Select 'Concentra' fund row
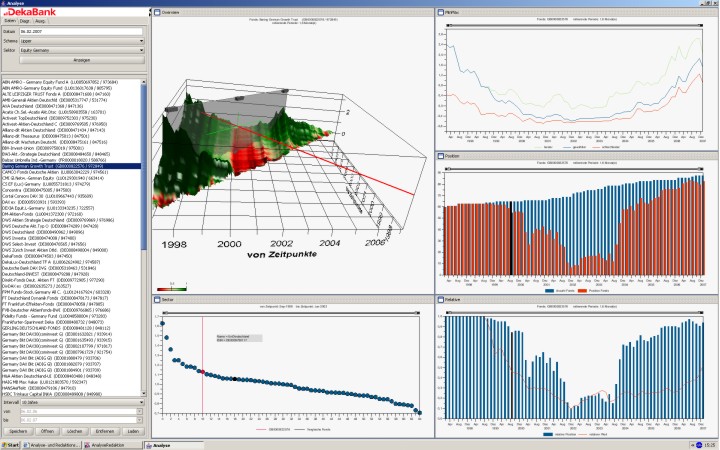The width and height of the screenshot is (720, 450). (x=72, y=190)
